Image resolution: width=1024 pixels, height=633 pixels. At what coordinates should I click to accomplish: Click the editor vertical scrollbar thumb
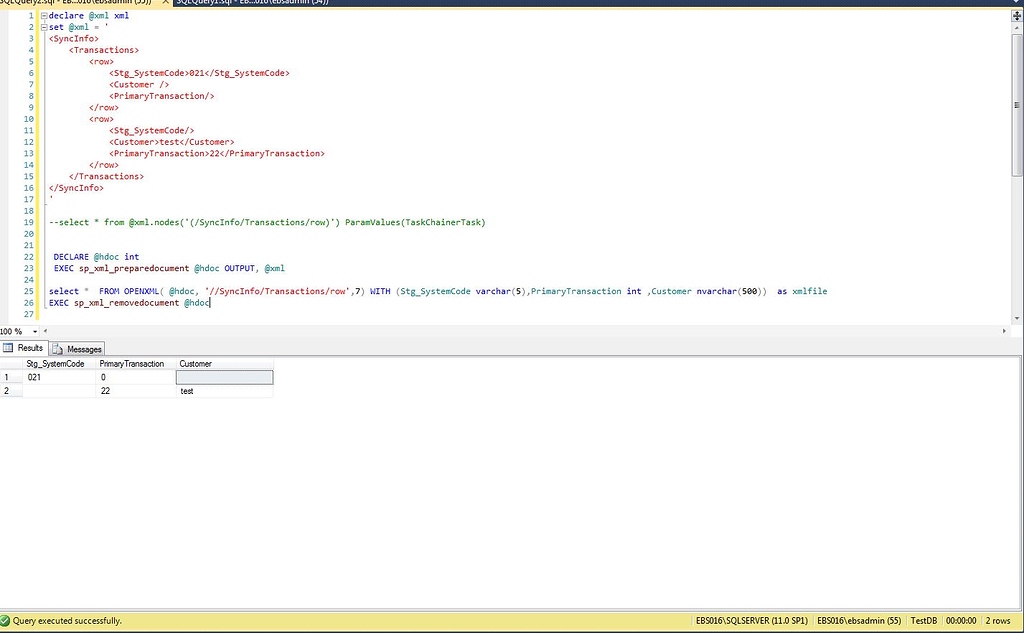pyautogui.click(x=1017, y=105)
